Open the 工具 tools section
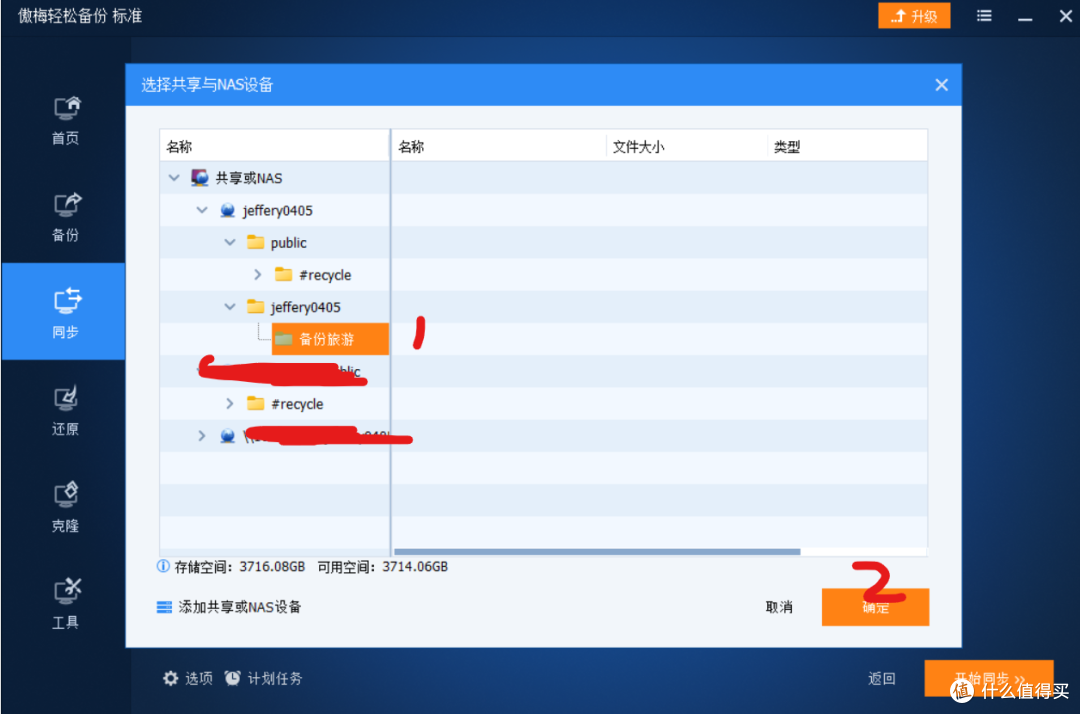 coord(65,604)
